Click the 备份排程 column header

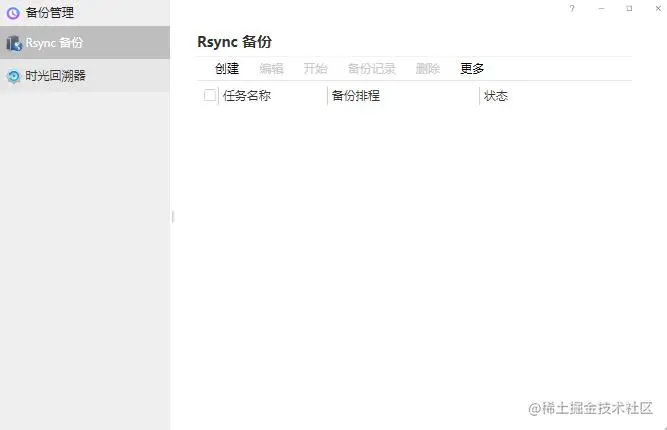356,96
